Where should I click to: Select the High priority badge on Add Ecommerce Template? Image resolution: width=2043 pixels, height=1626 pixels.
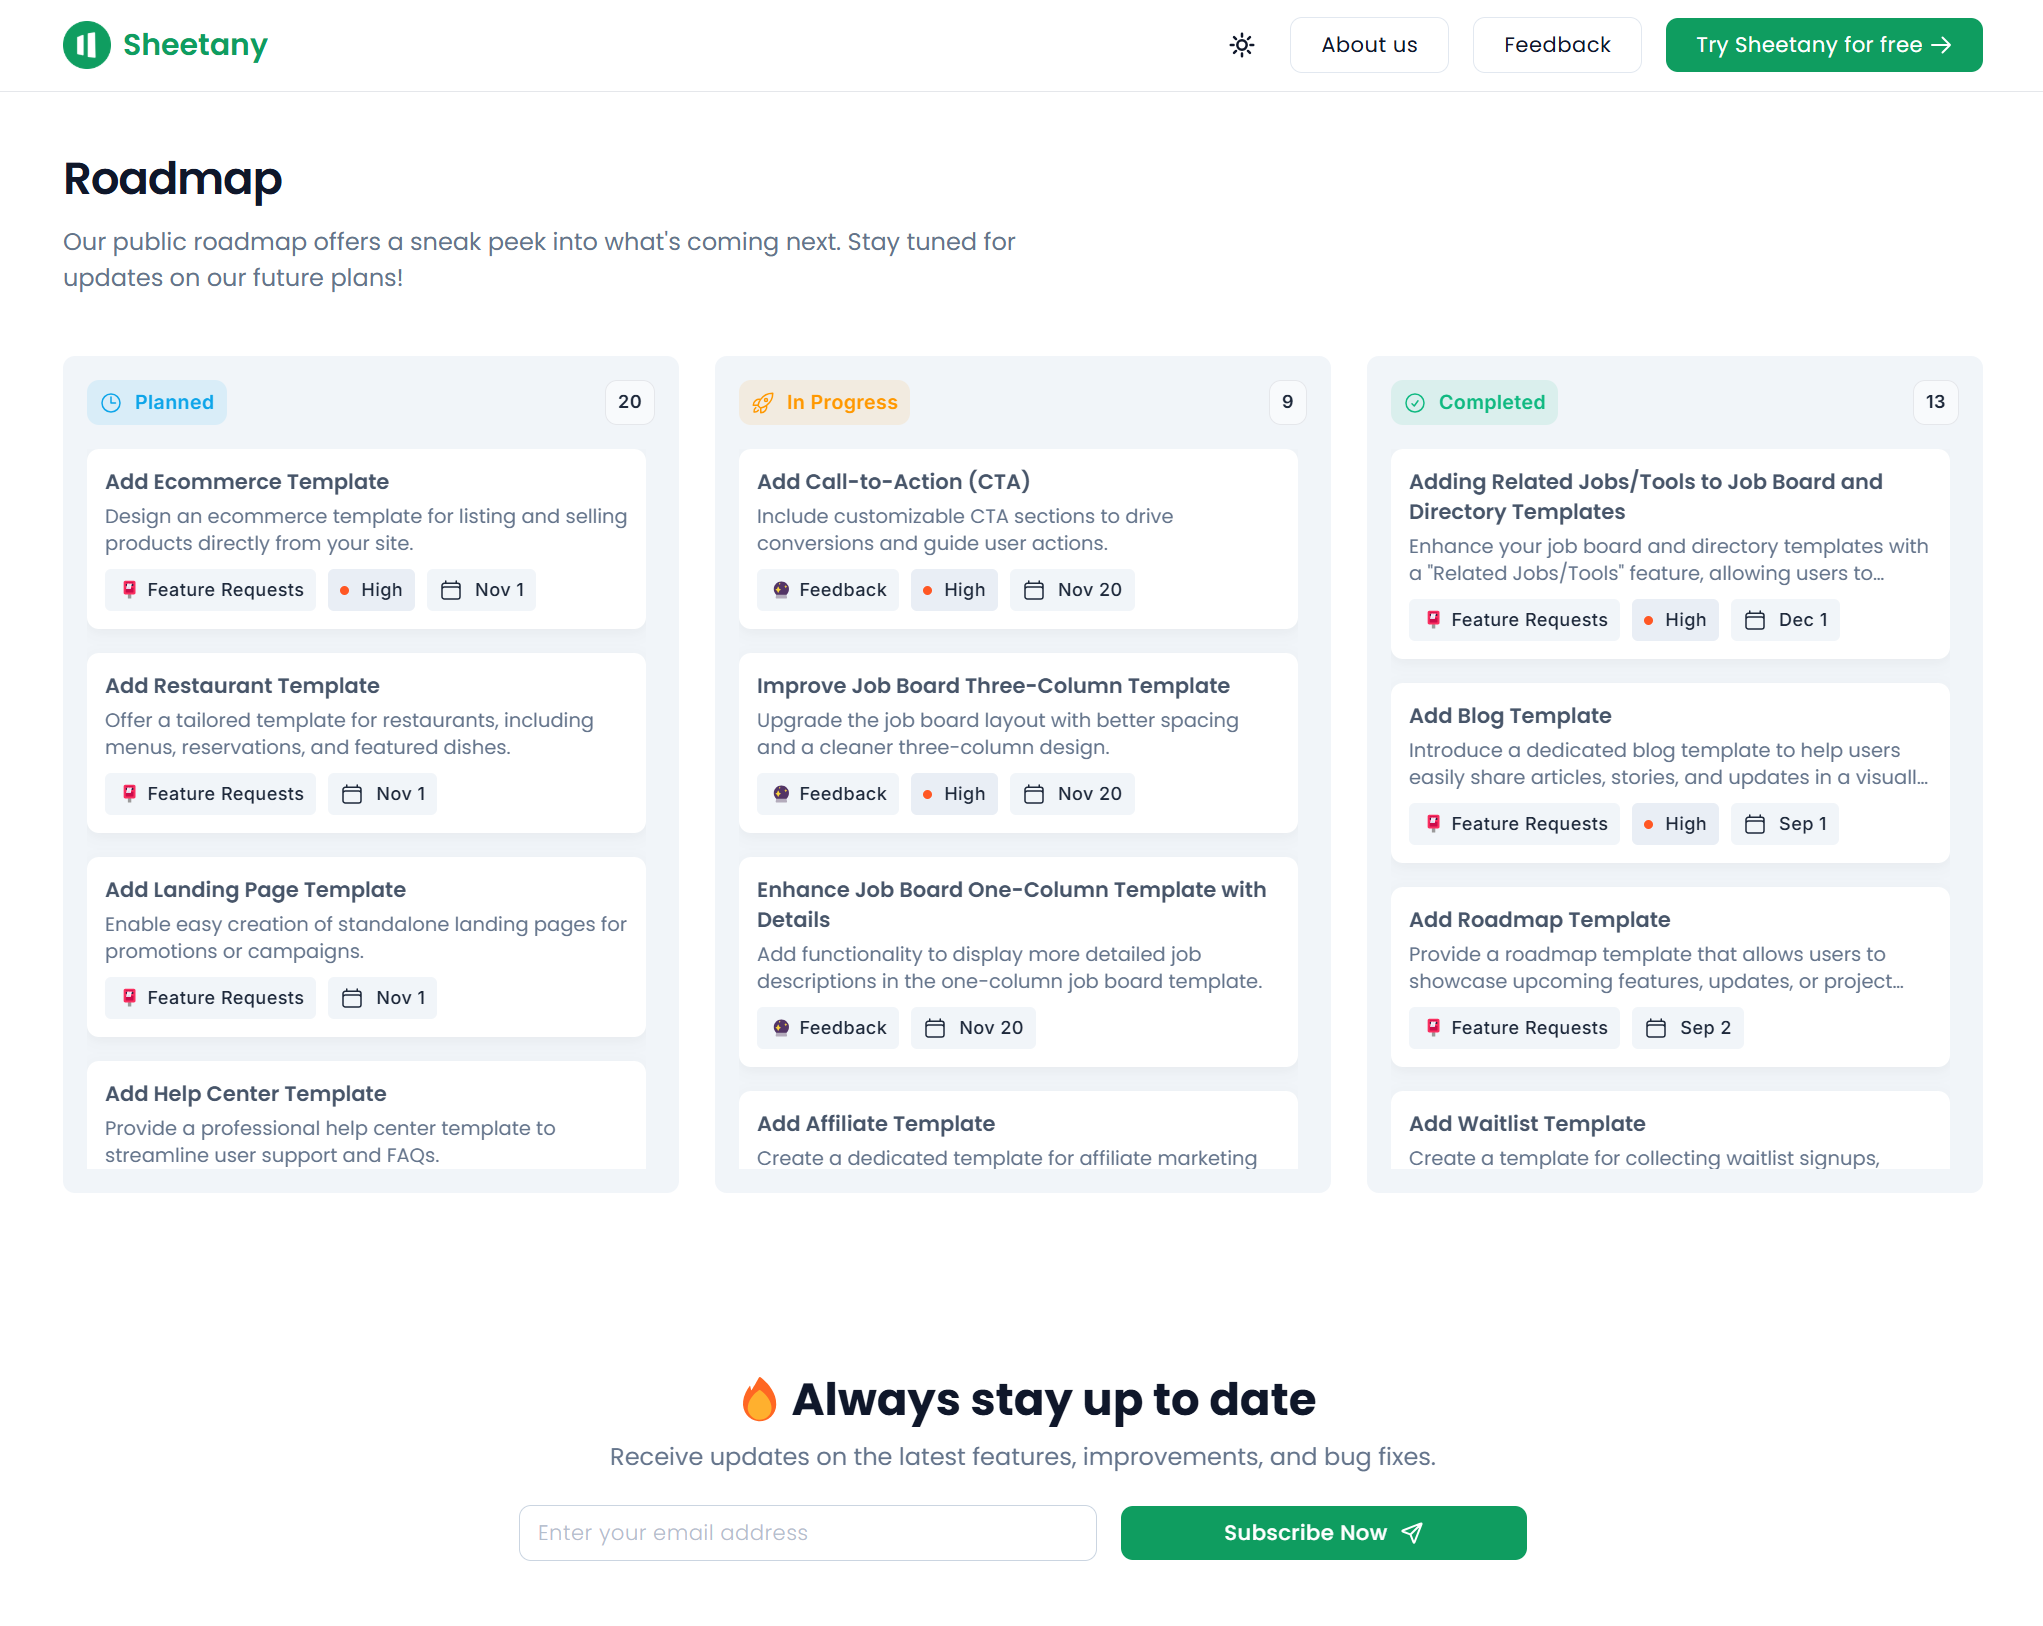[x=371, y=590]
